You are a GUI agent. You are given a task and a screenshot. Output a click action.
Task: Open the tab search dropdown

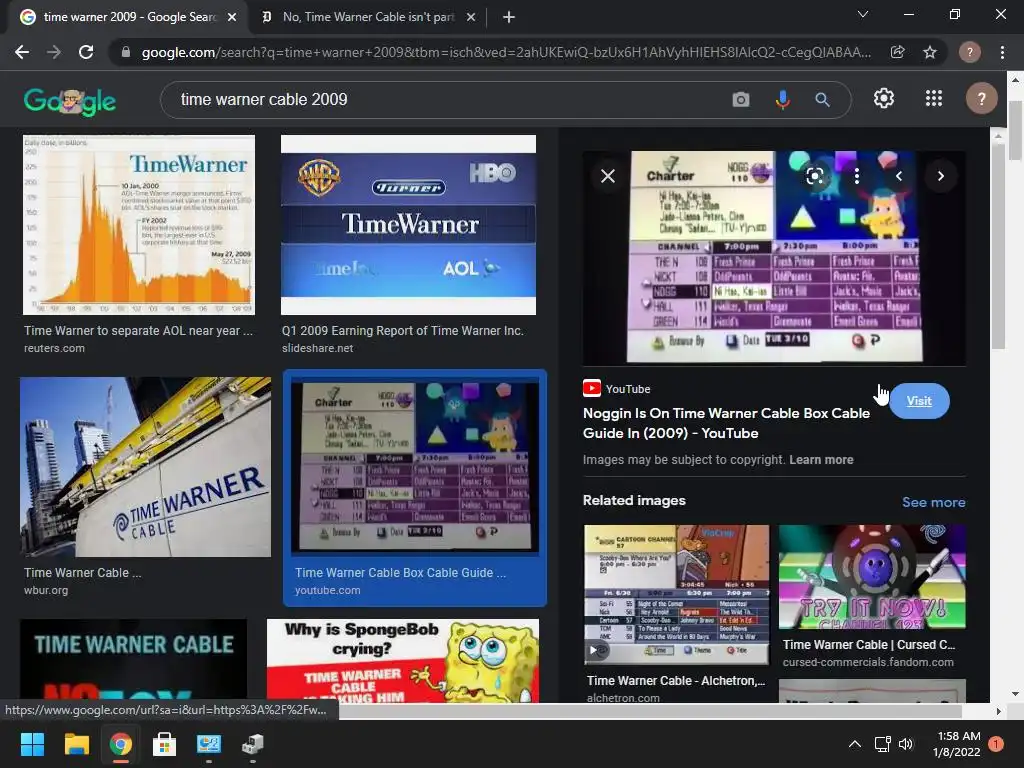tap(863, 14)
